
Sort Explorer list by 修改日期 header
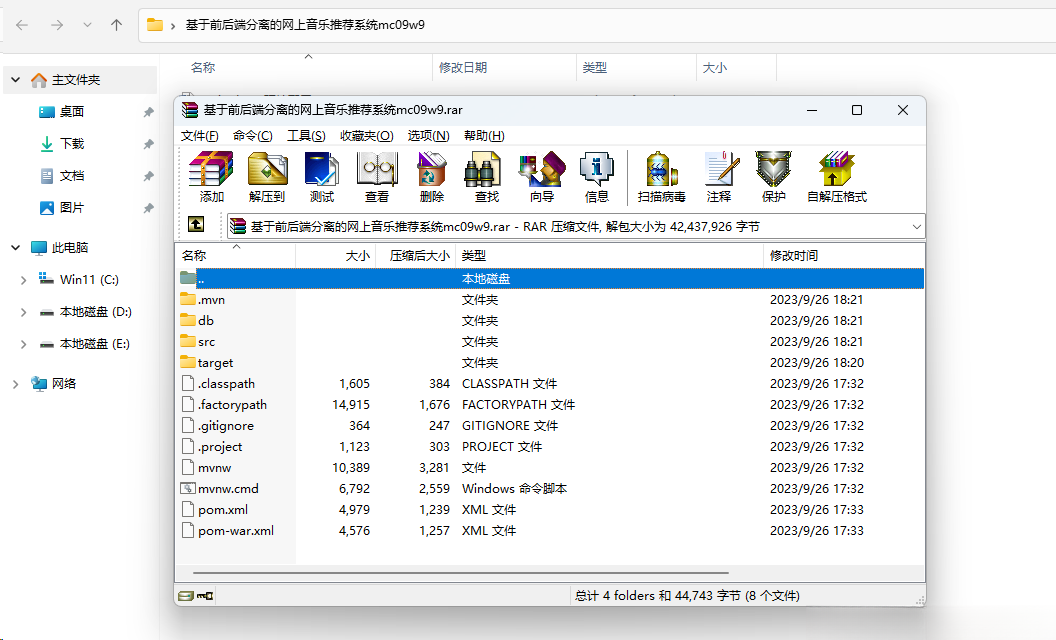pyautogui.click(x=504, y=68)
